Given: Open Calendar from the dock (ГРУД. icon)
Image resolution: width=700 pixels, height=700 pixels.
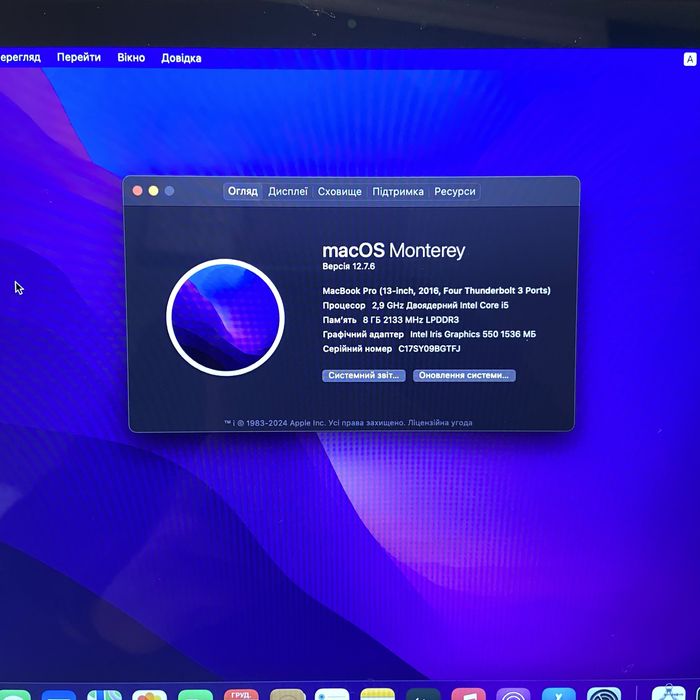Looking at the screenshot, I should tap(241, 694).
